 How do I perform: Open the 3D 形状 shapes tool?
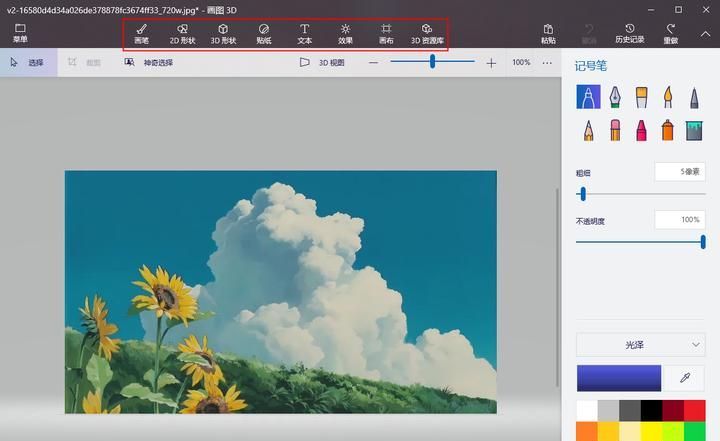click(223, 34)
